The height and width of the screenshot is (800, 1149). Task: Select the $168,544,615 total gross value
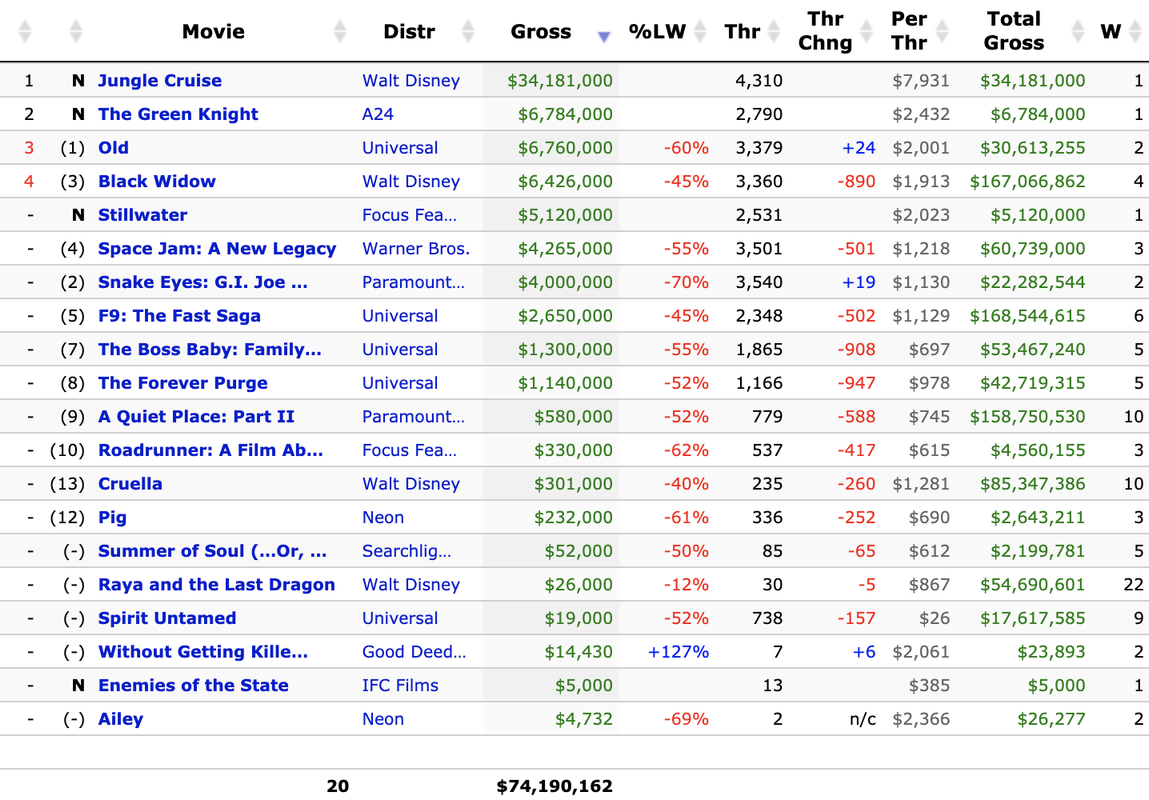pos(1027,316)
